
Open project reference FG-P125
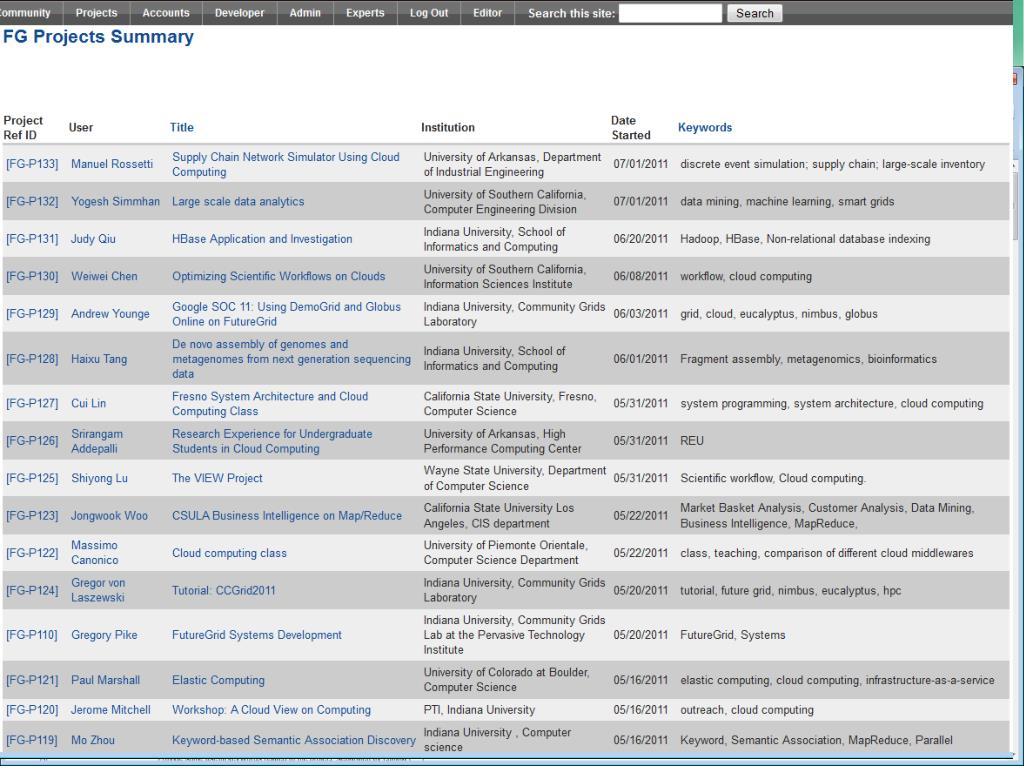pyautogui.click(x=32, y=478)
